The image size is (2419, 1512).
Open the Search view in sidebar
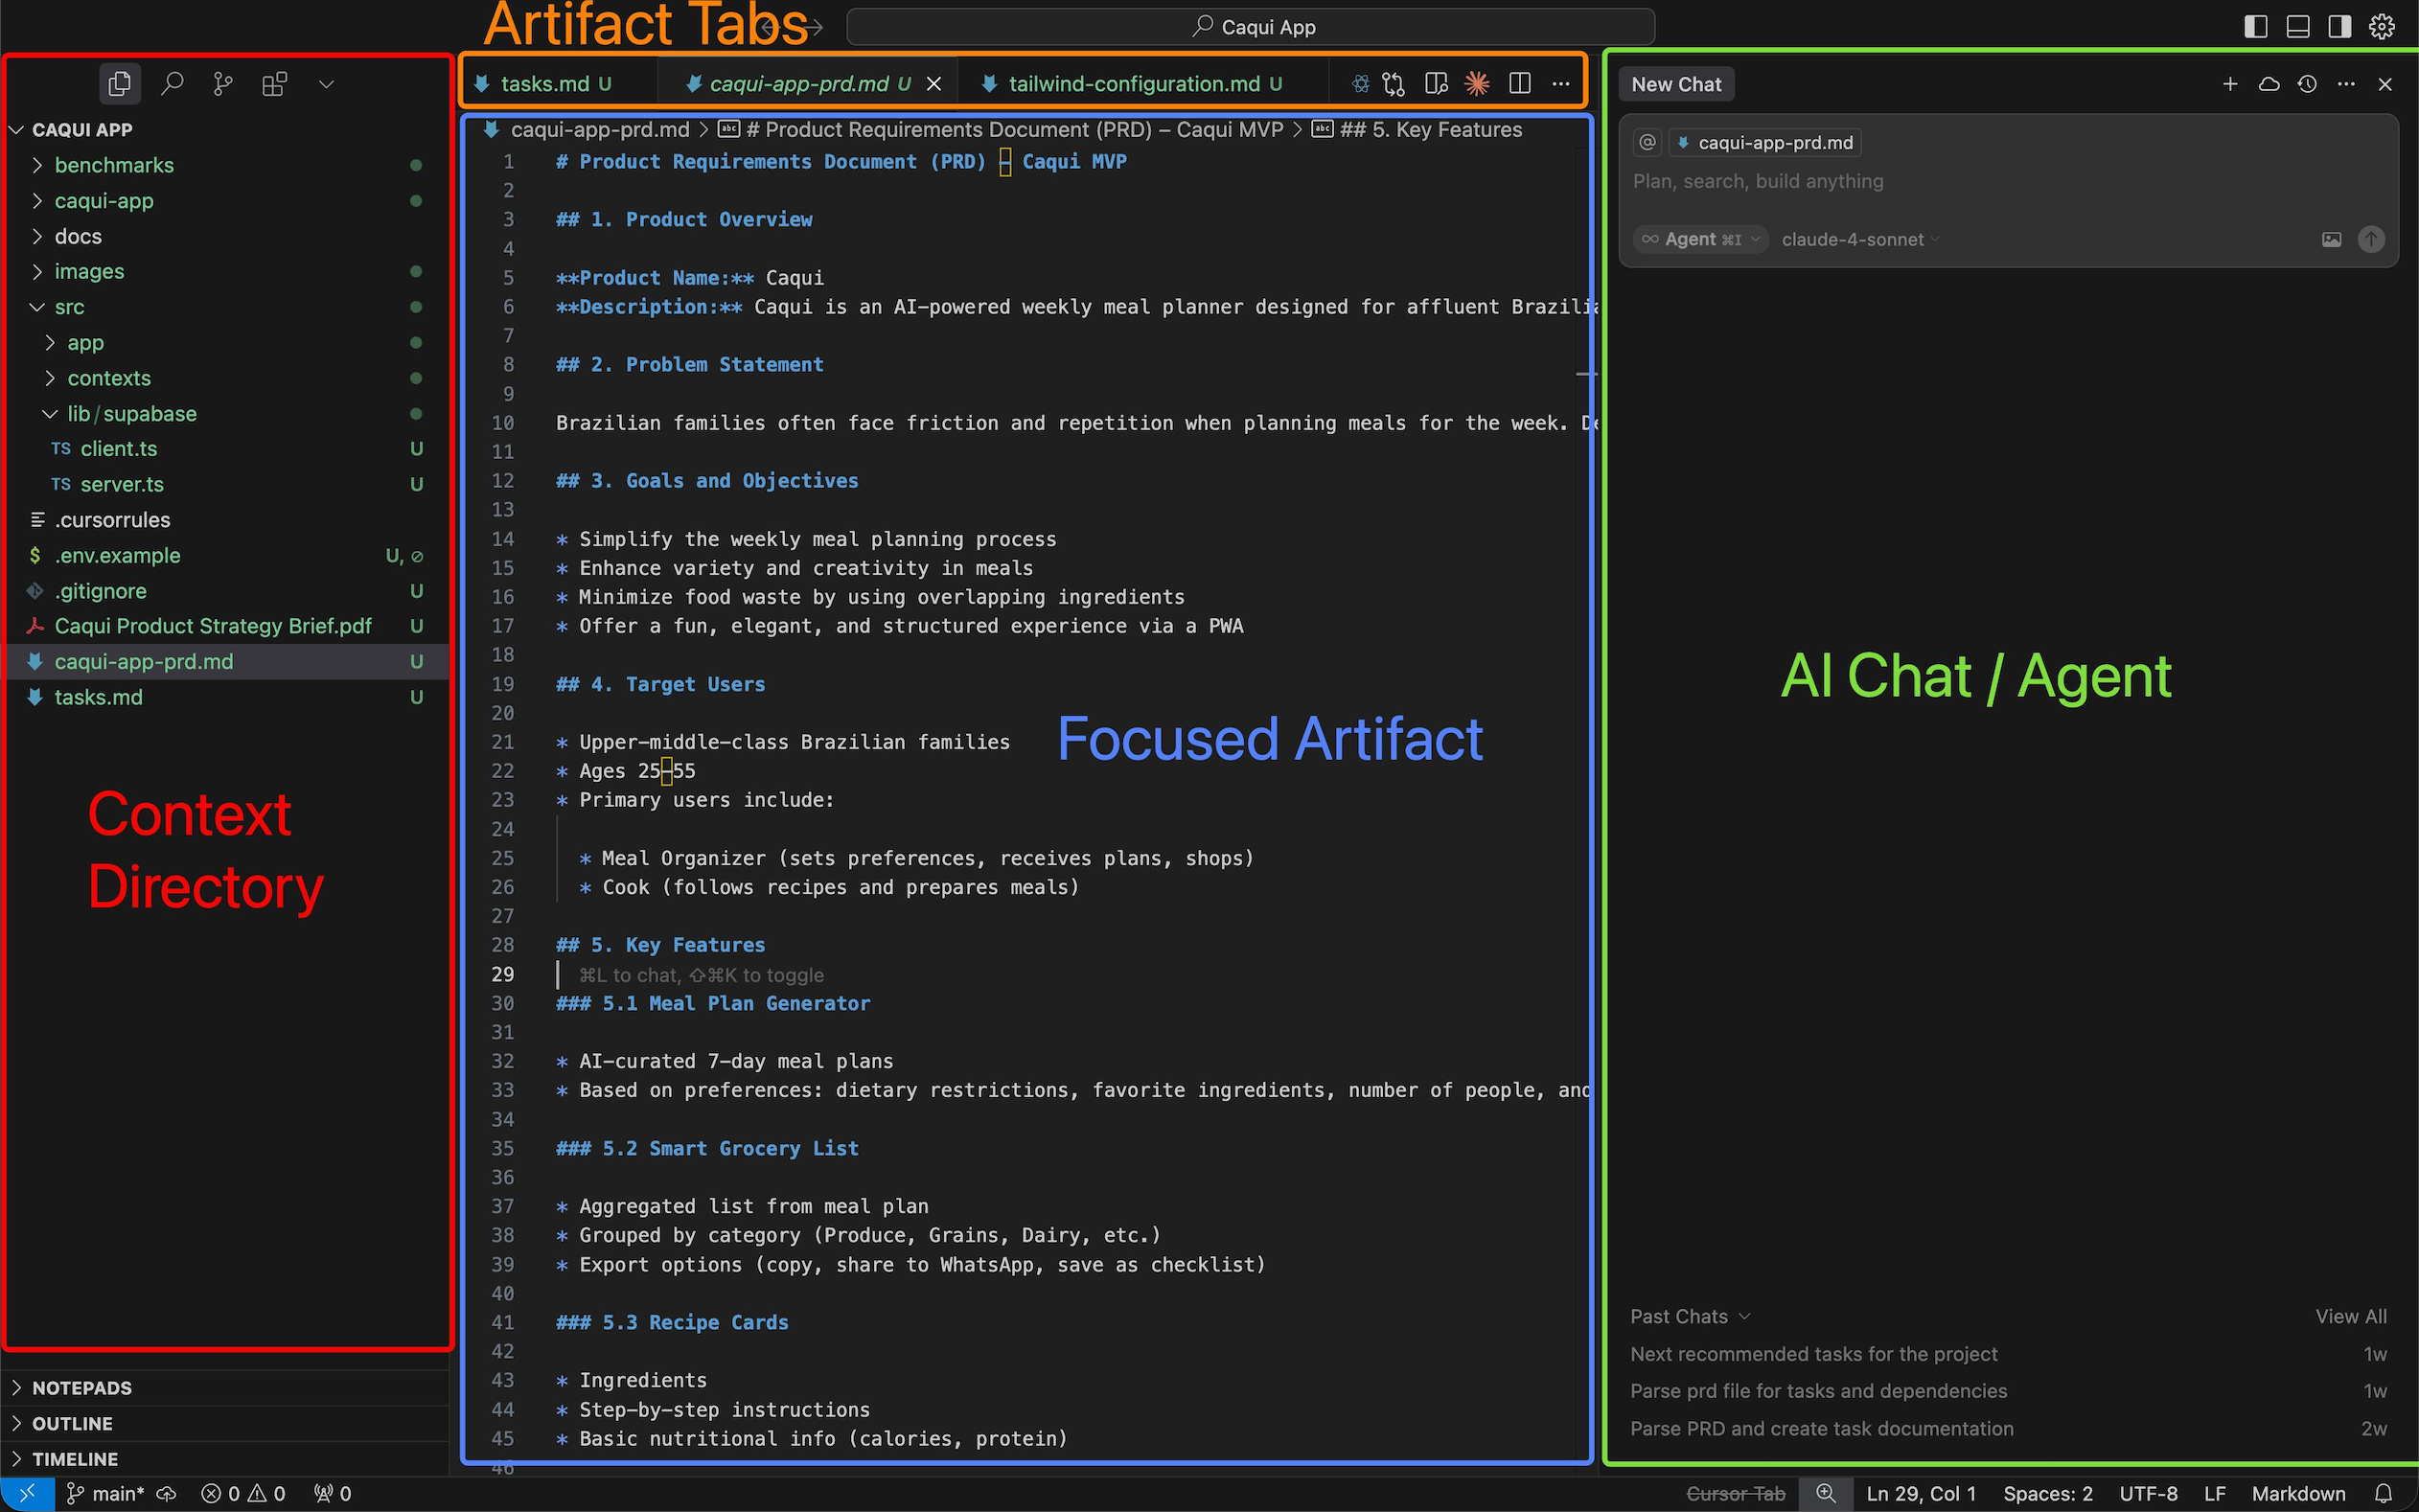[x=172, y=84]
